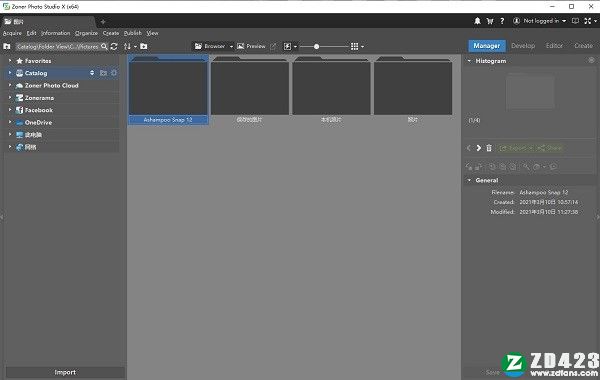Screen dimensions: 600x380
Task: Open the Not logged in account menu
Action: pyautogui.click(x=540, y=21)
